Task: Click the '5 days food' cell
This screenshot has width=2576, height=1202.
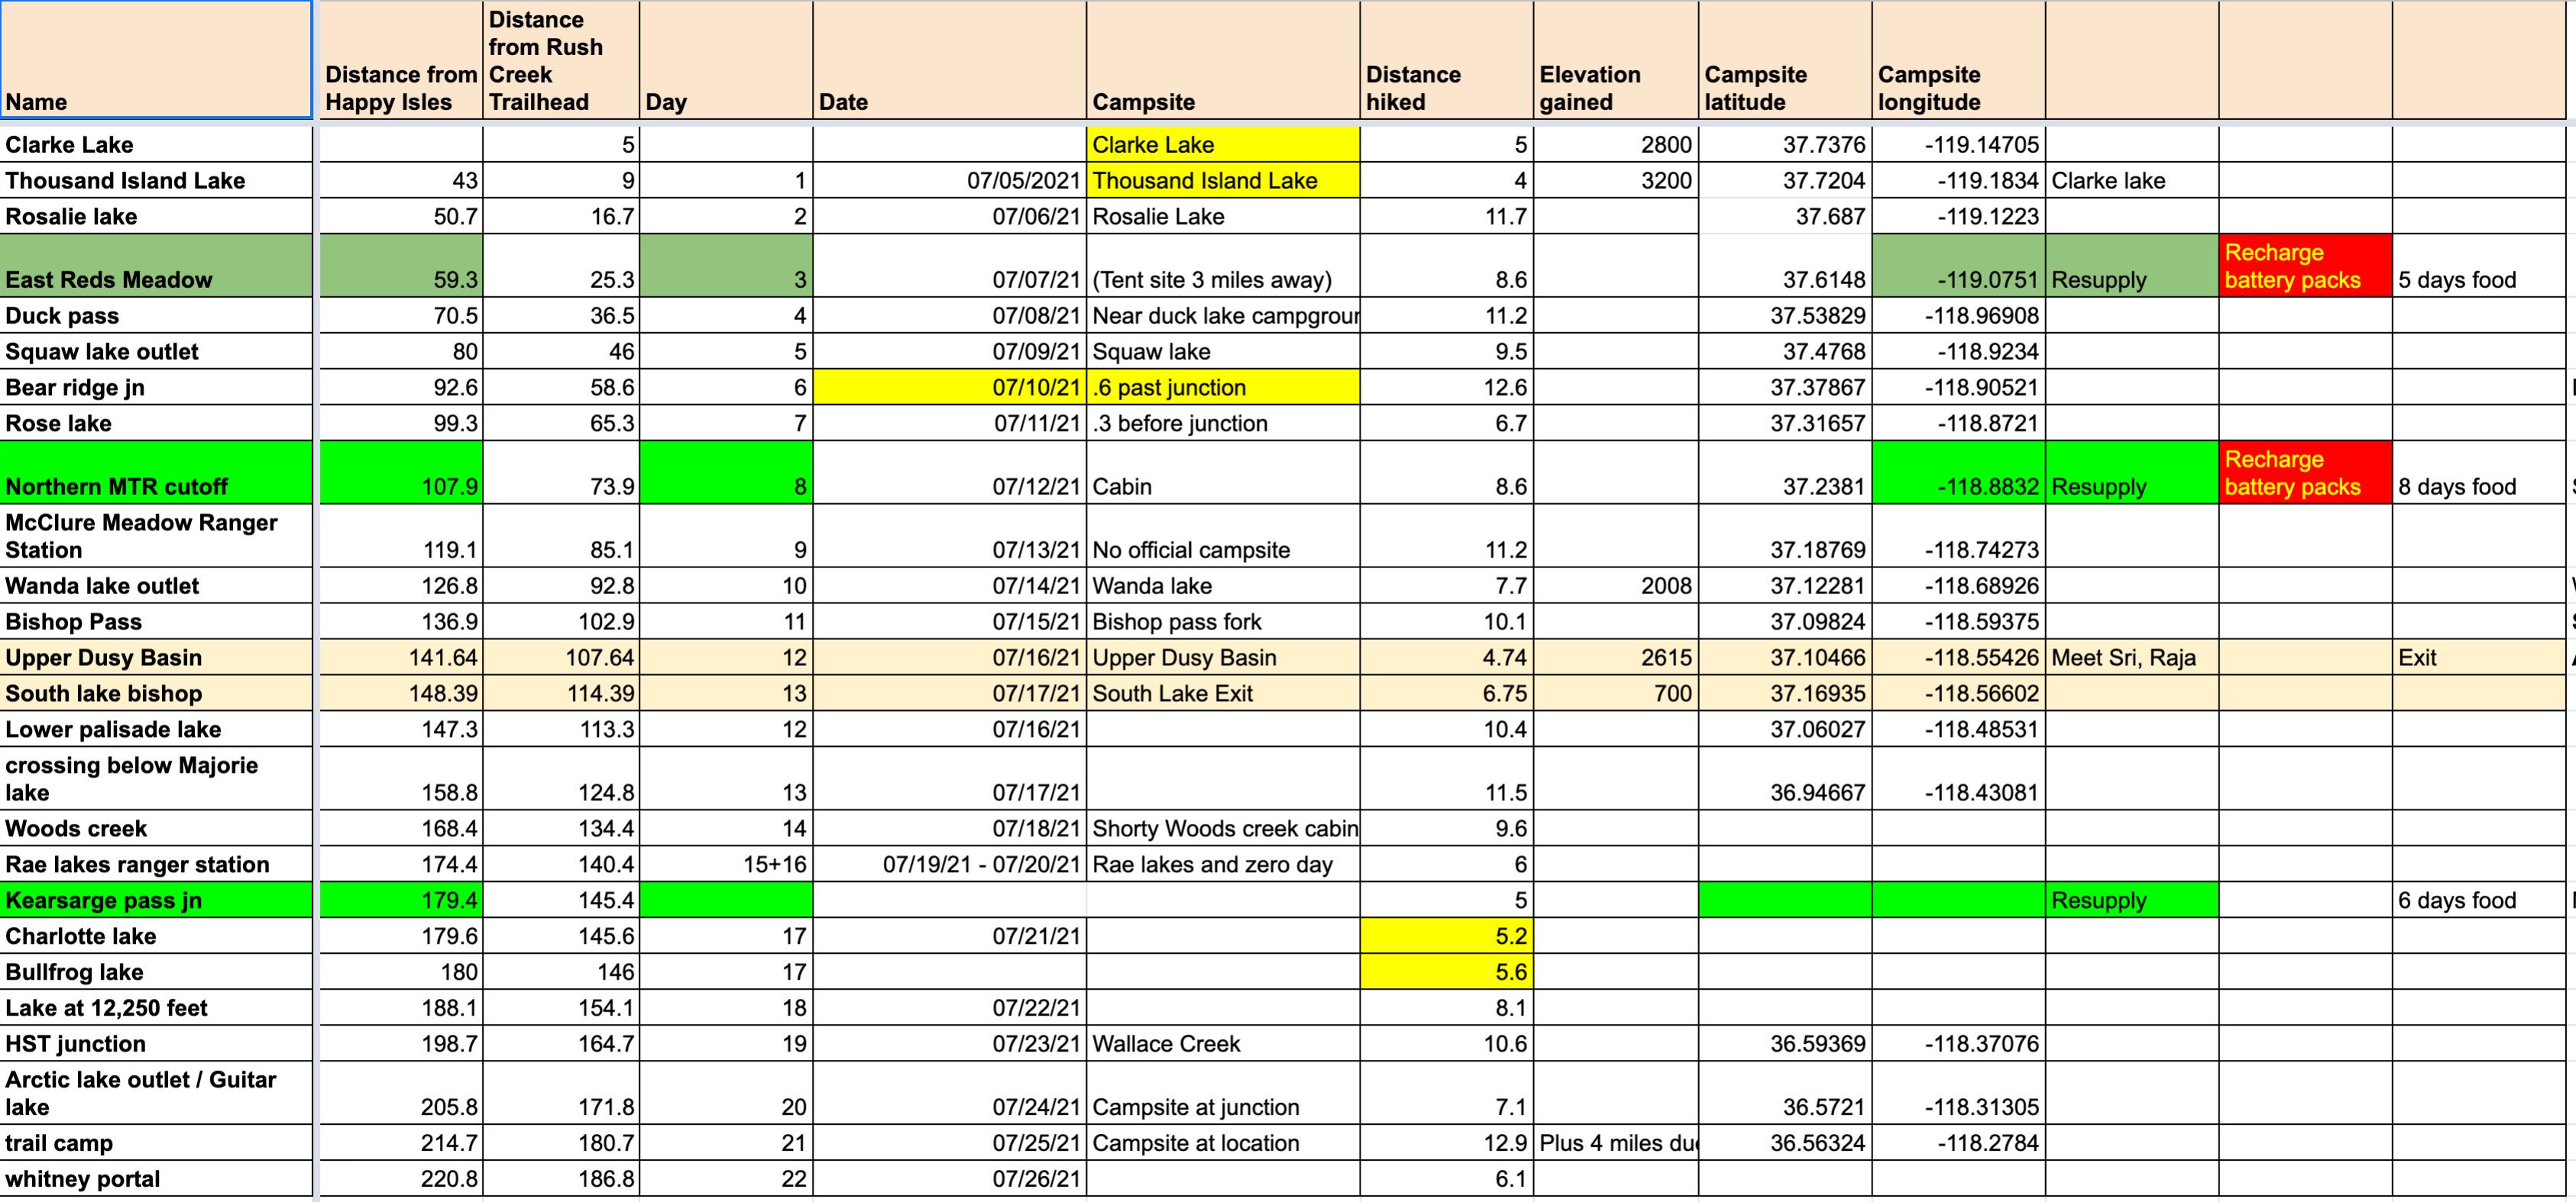Action: (2479, 265)
